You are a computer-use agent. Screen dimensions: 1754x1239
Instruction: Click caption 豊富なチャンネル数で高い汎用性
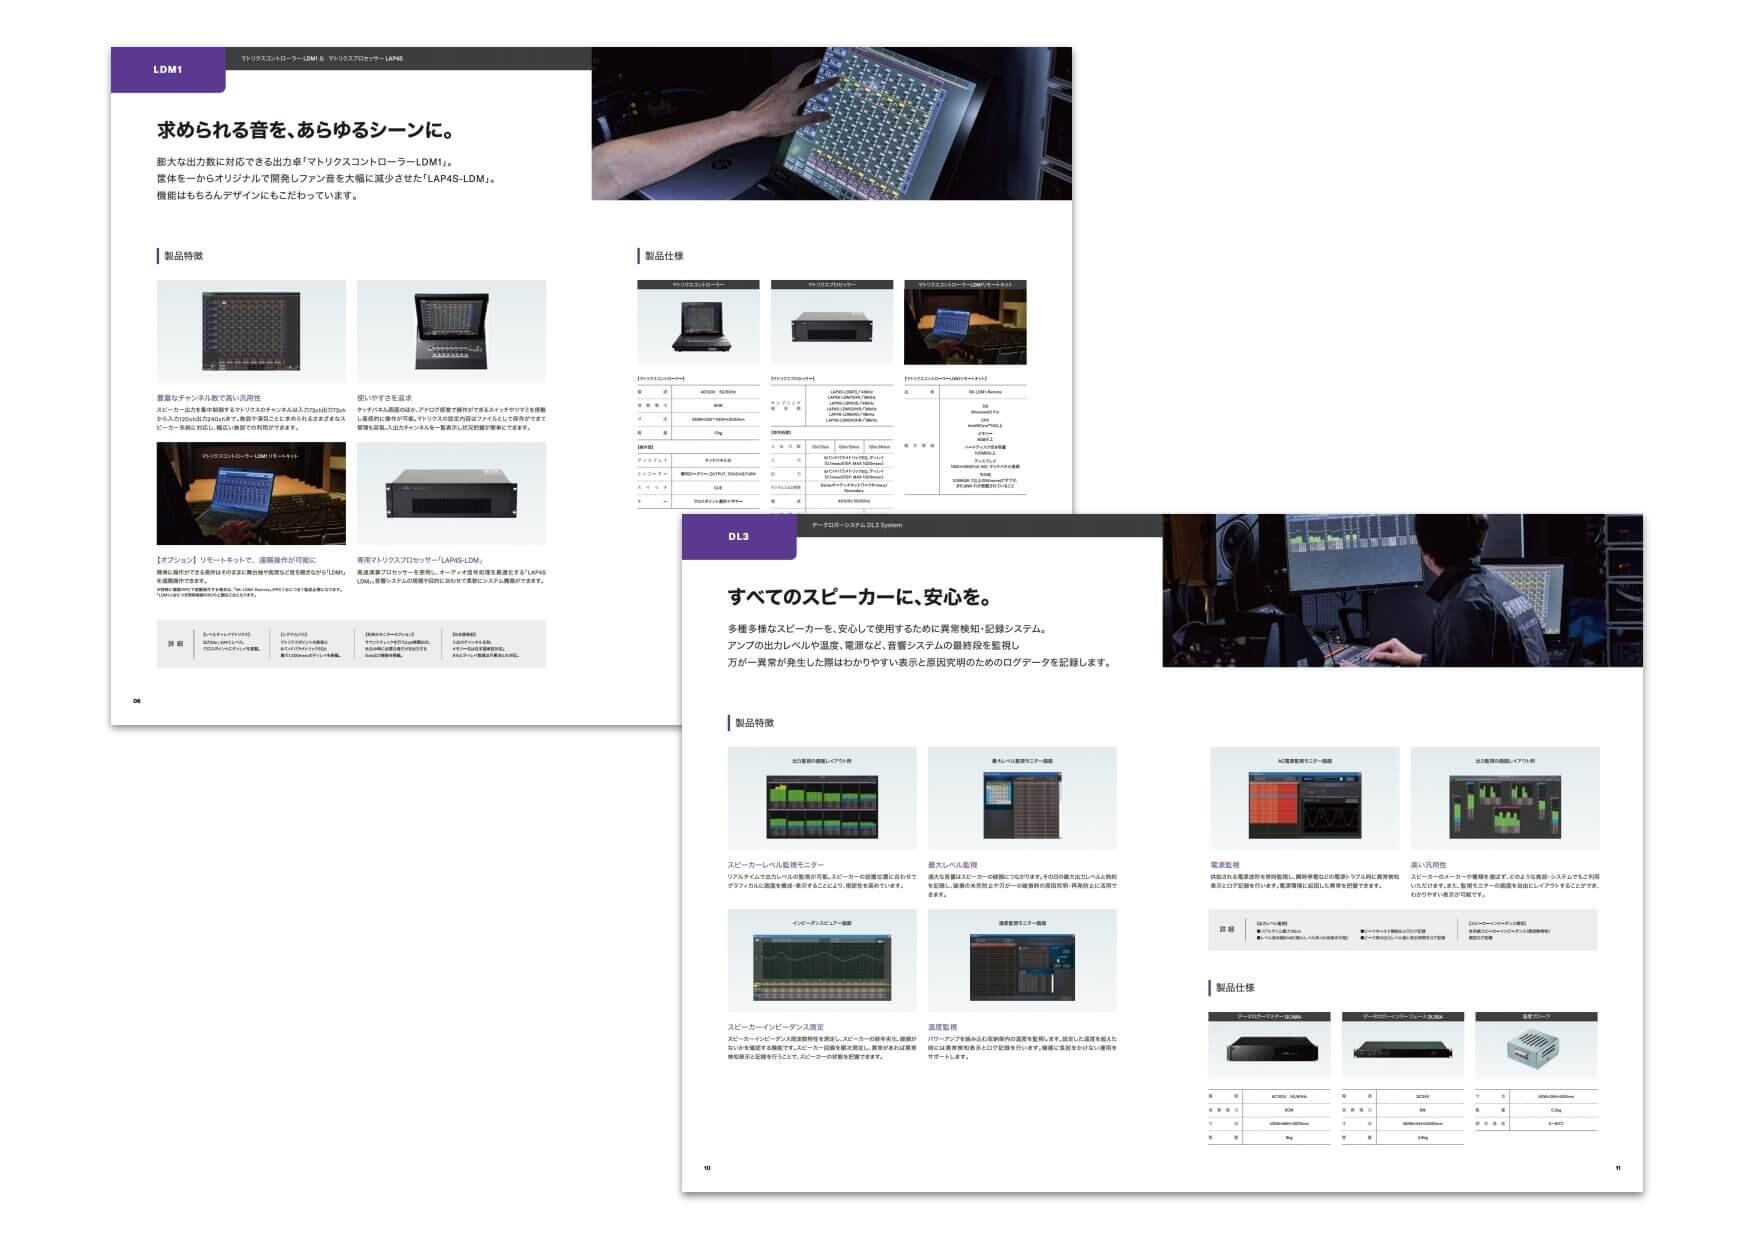tap(209, 398)
